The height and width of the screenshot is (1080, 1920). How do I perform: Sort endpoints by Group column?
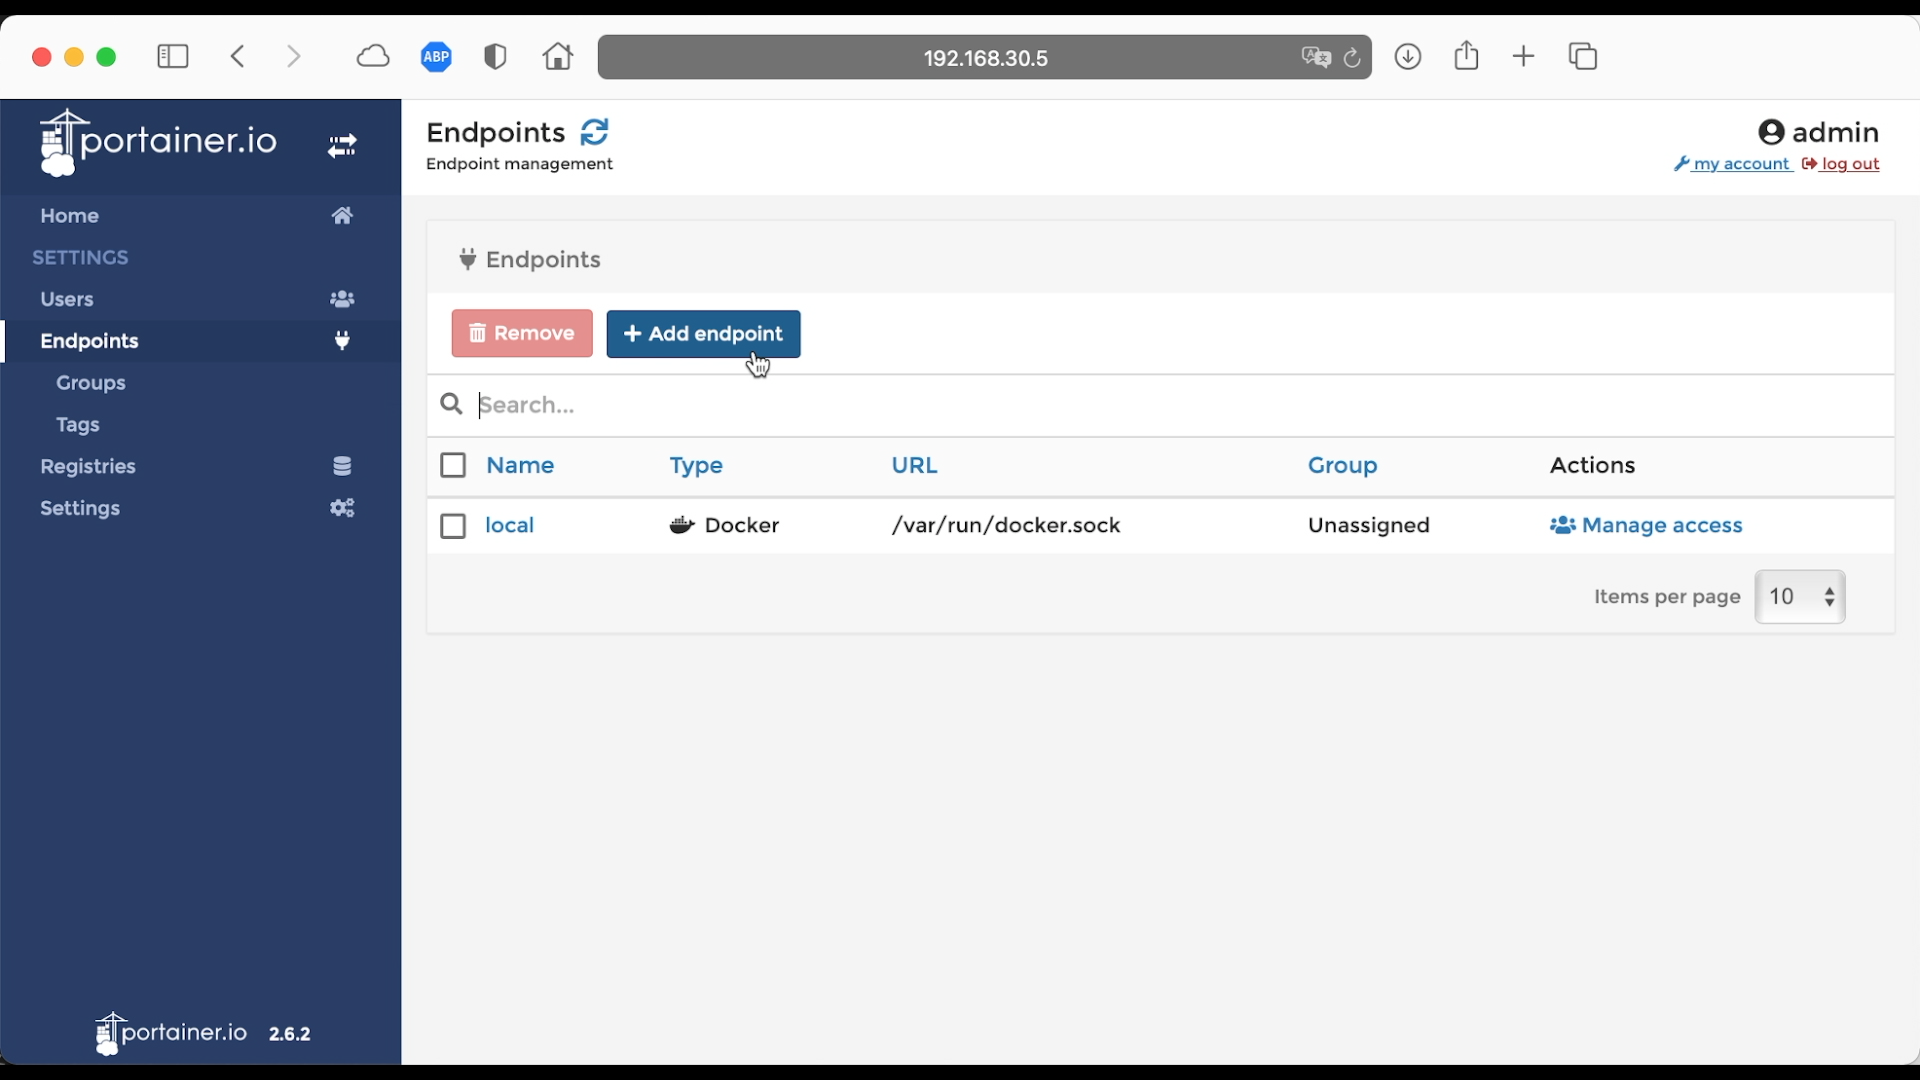pyautogui.click(x=1342, y=466)
